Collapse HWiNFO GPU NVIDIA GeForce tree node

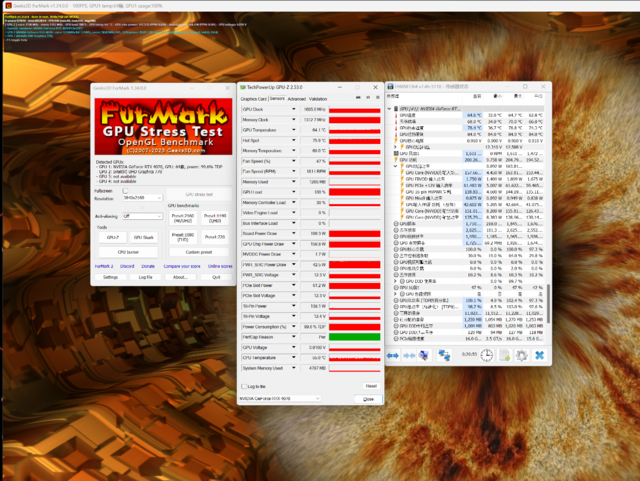click(x=389, y=109)
